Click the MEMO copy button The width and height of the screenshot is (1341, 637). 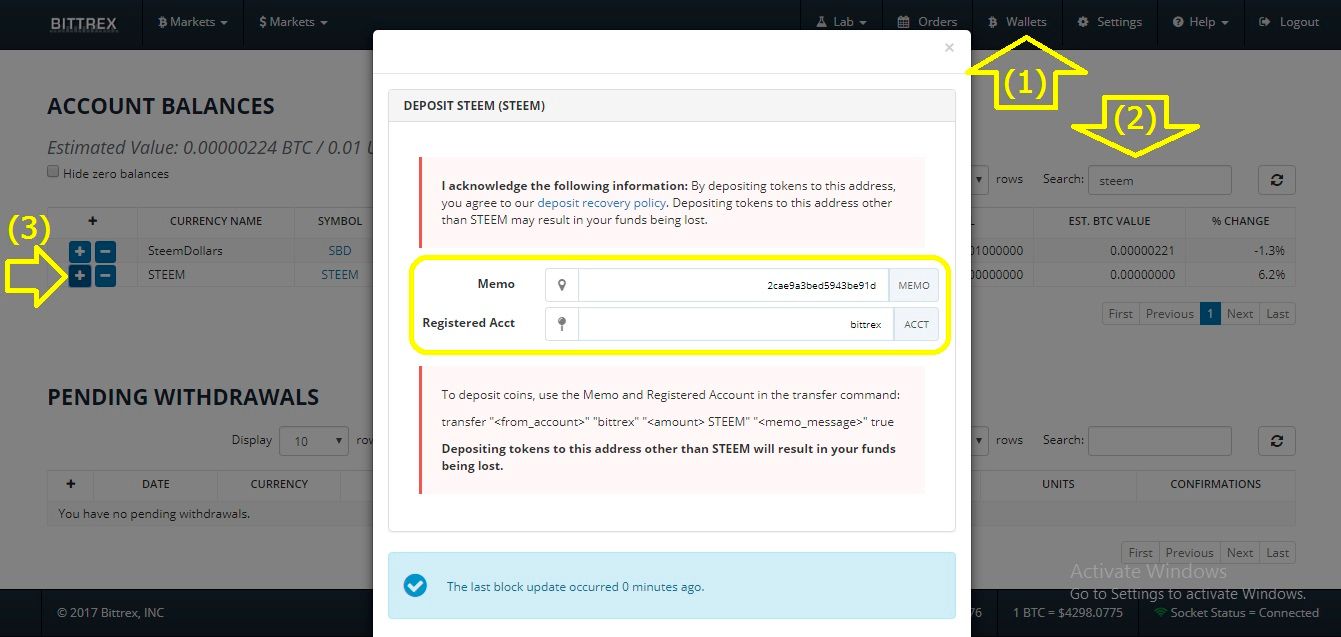point(914,285)
